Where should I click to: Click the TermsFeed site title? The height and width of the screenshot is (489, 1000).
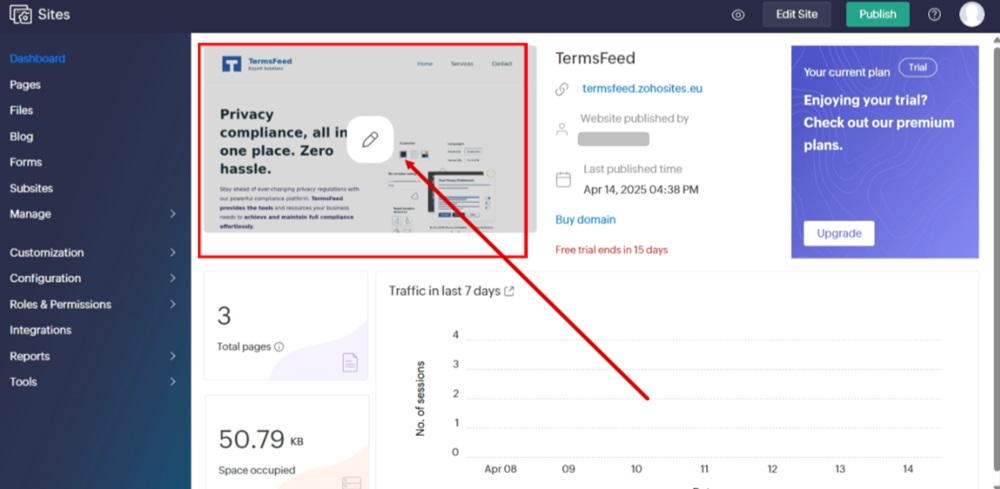595,59
